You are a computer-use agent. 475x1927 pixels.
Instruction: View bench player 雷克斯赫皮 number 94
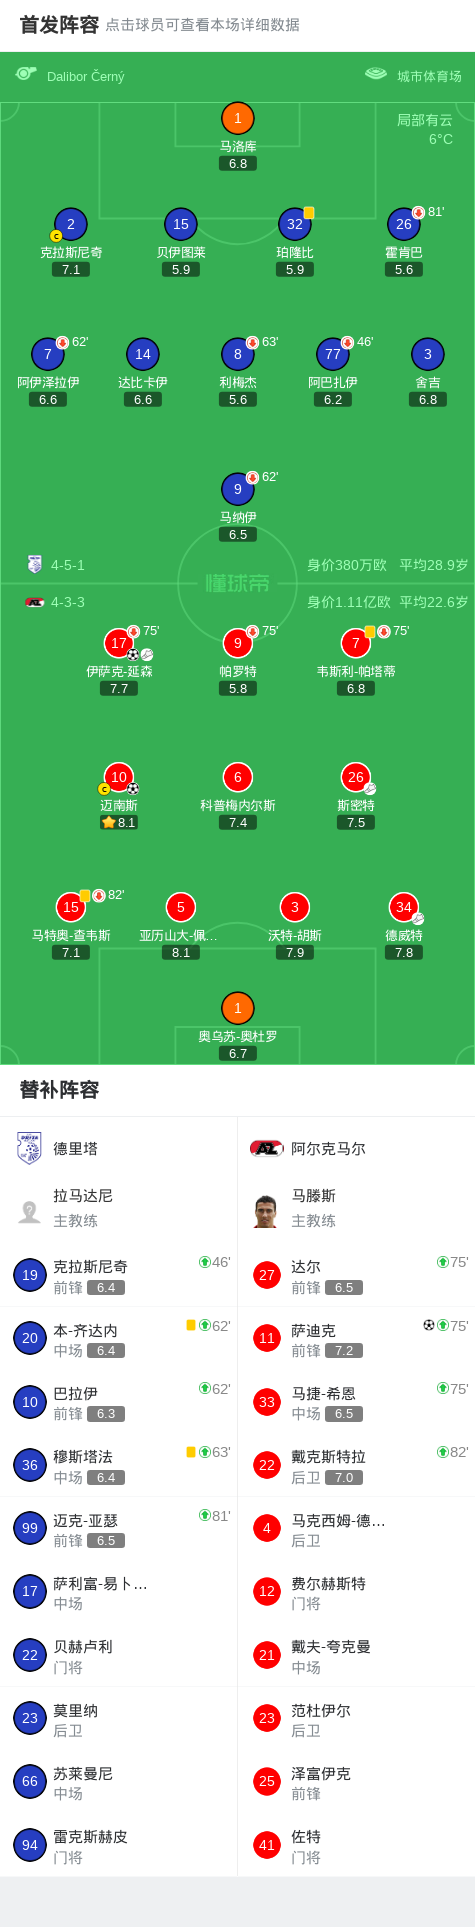click(x=119, y=1845)
